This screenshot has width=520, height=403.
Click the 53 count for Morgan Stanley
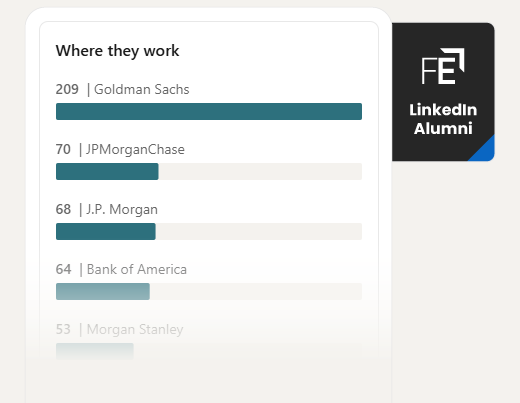pyautogui.click(x=63, y=329)
